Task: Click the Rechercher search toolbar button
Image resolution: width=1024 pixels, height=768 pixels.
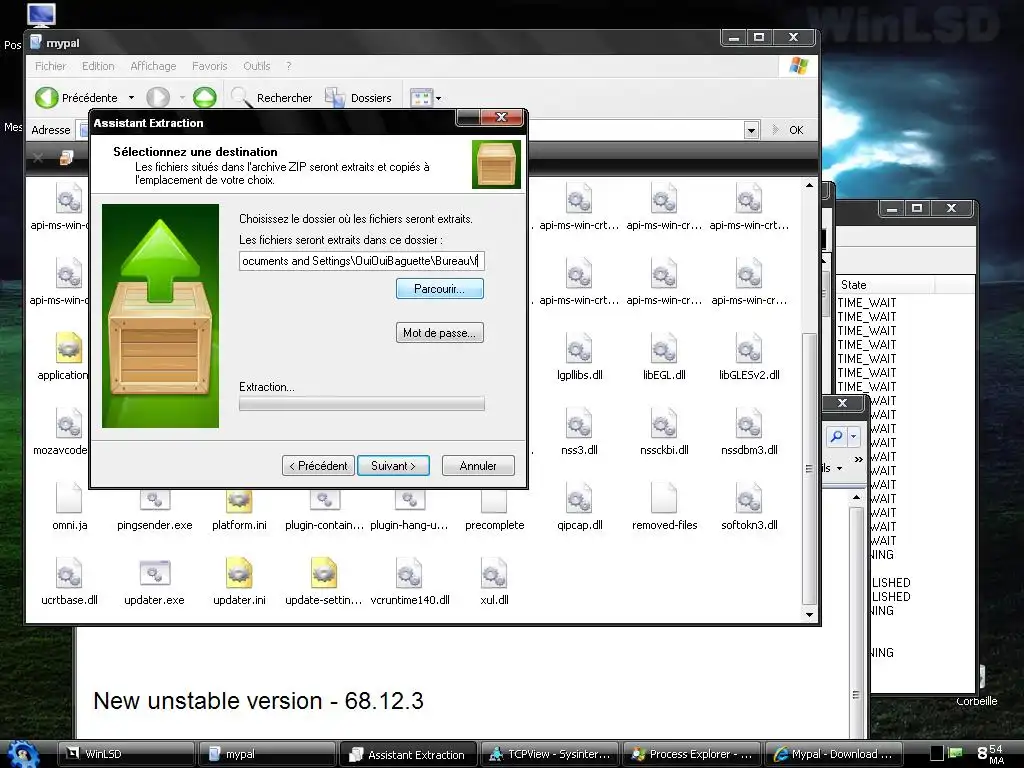Action: 271,97
